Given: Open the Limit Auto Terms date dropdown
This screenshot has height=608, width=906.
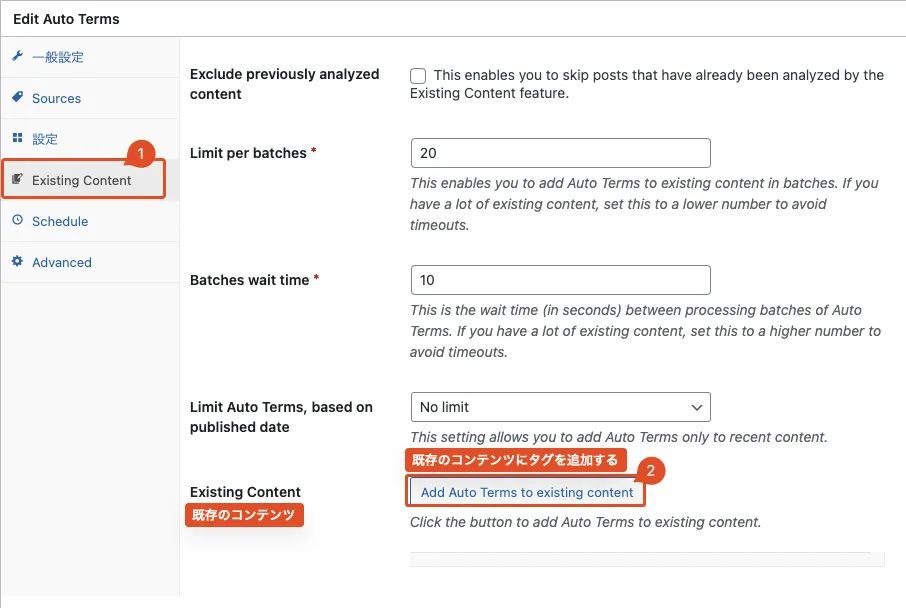Looking at the screenshot, I should [560, 407].
